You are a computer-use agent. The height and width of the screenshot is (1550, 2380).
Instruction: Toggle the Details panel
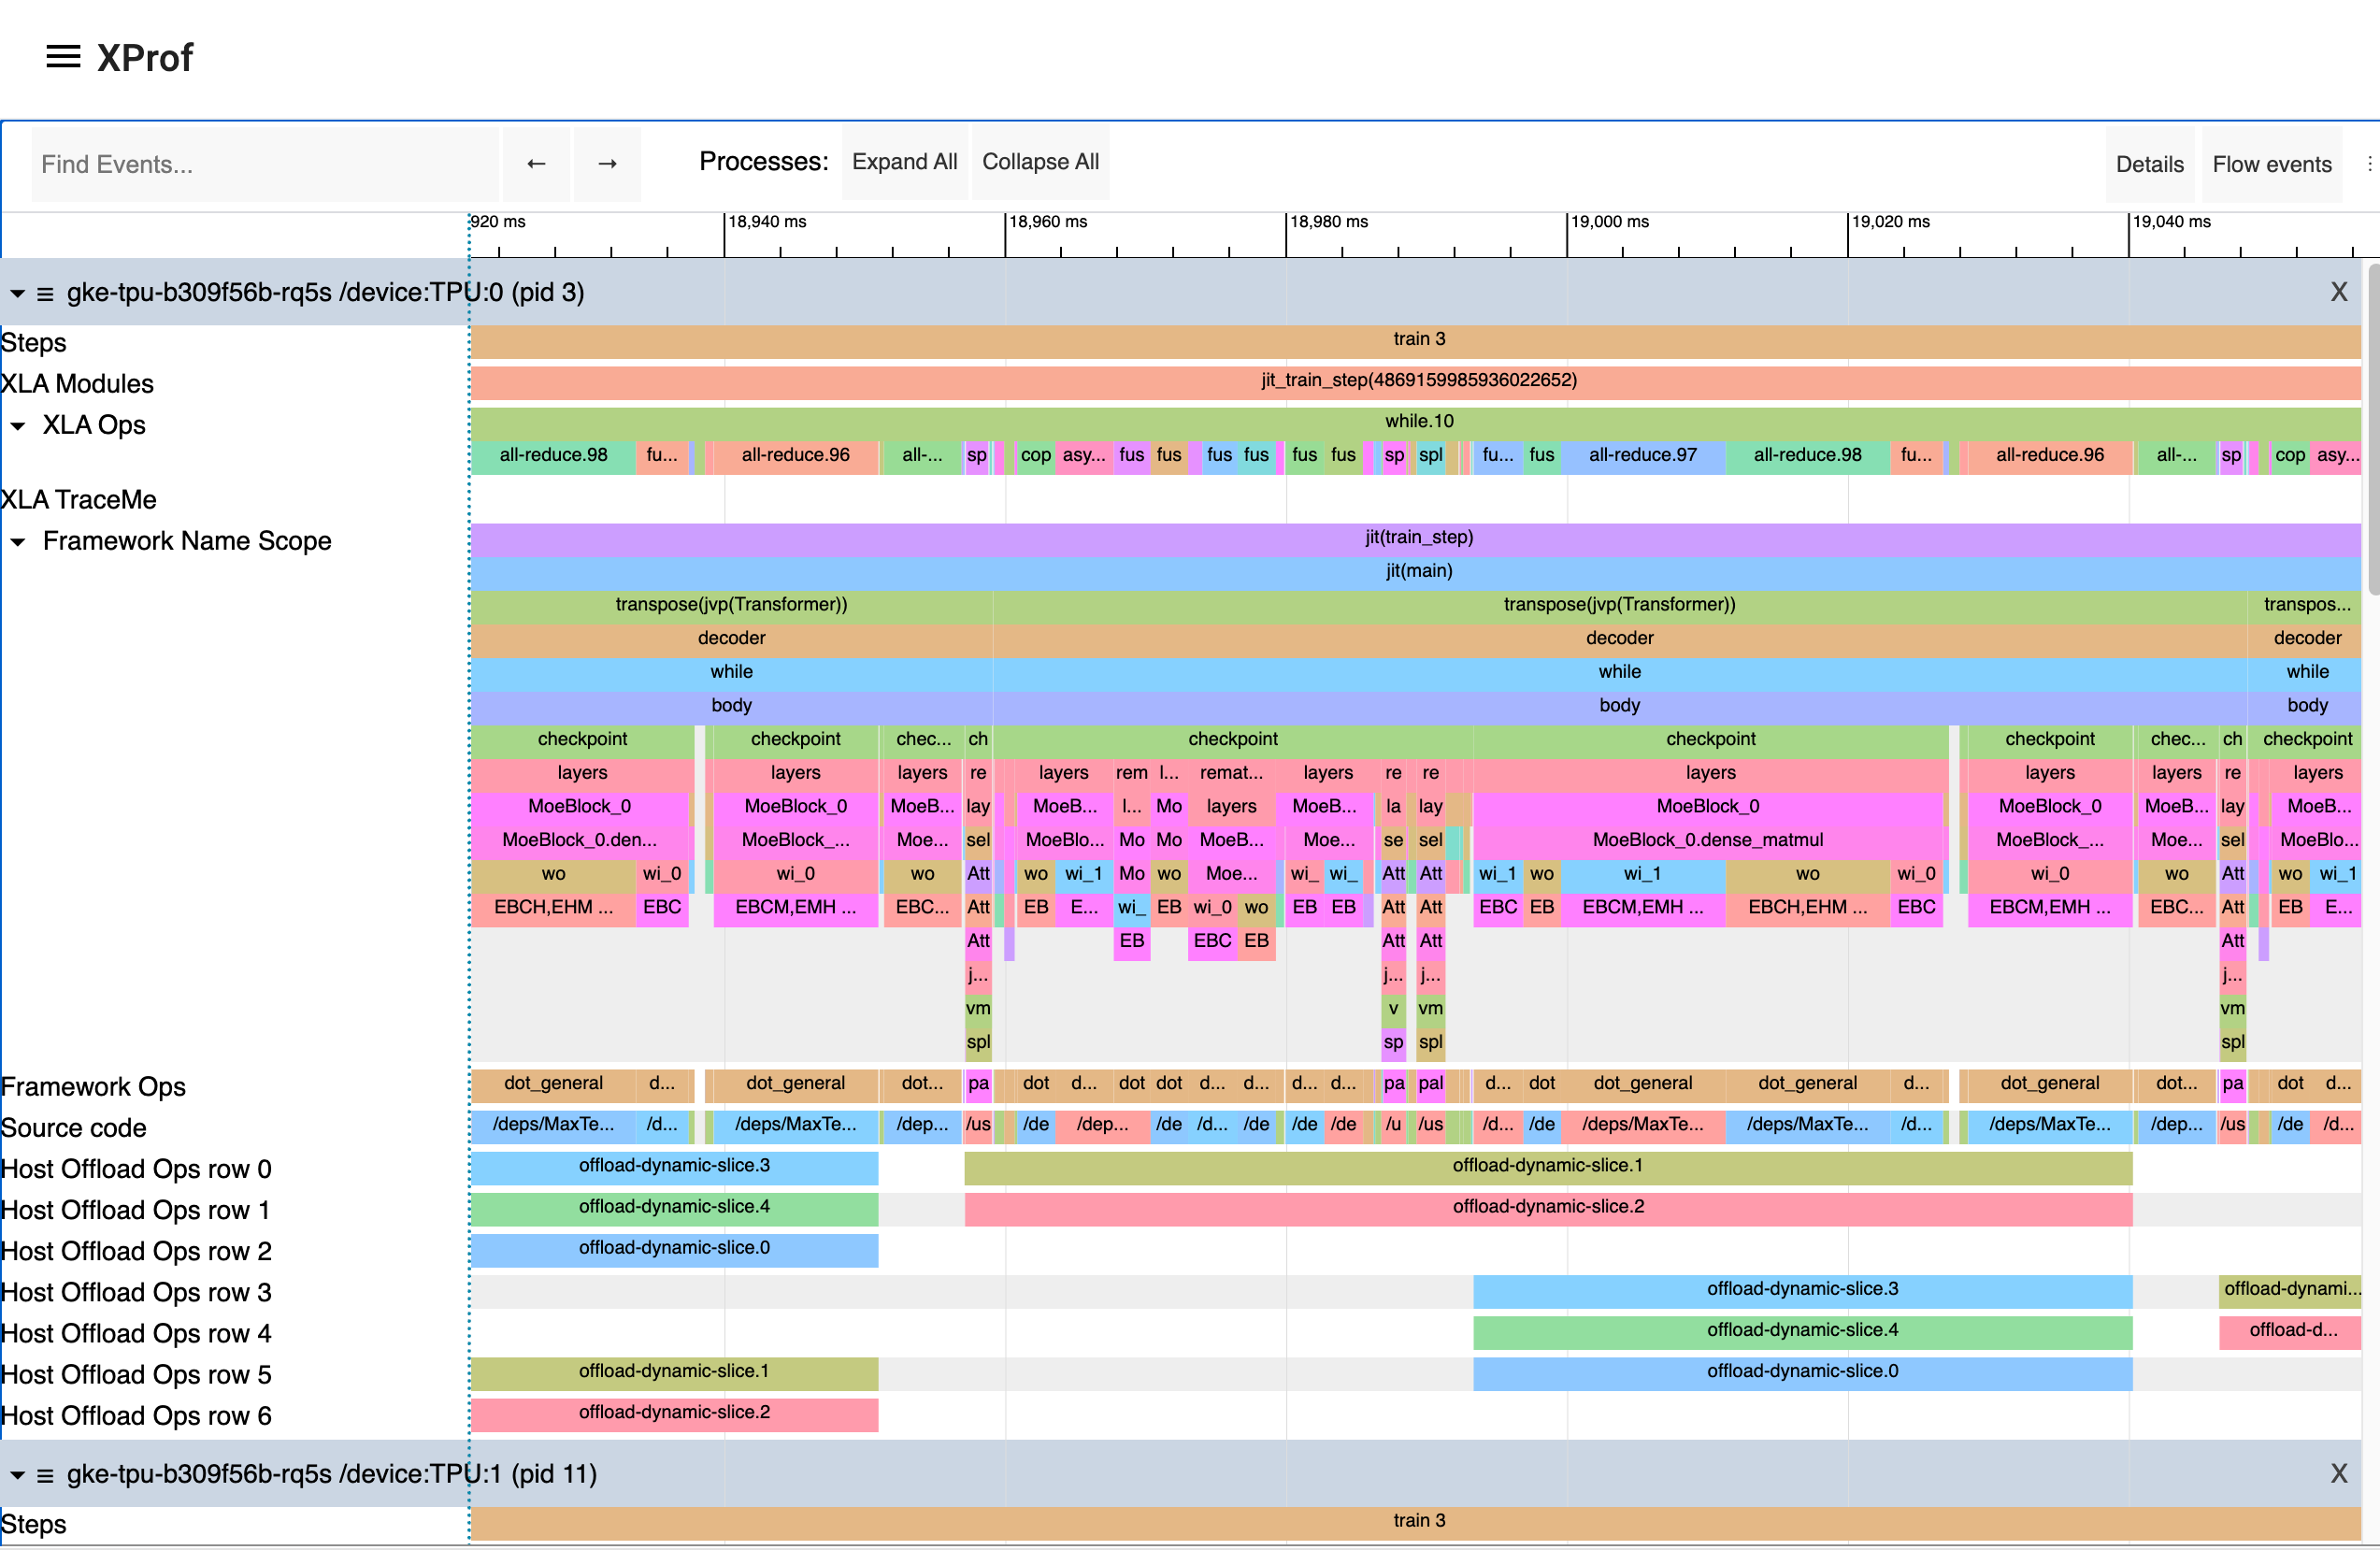2149,163
